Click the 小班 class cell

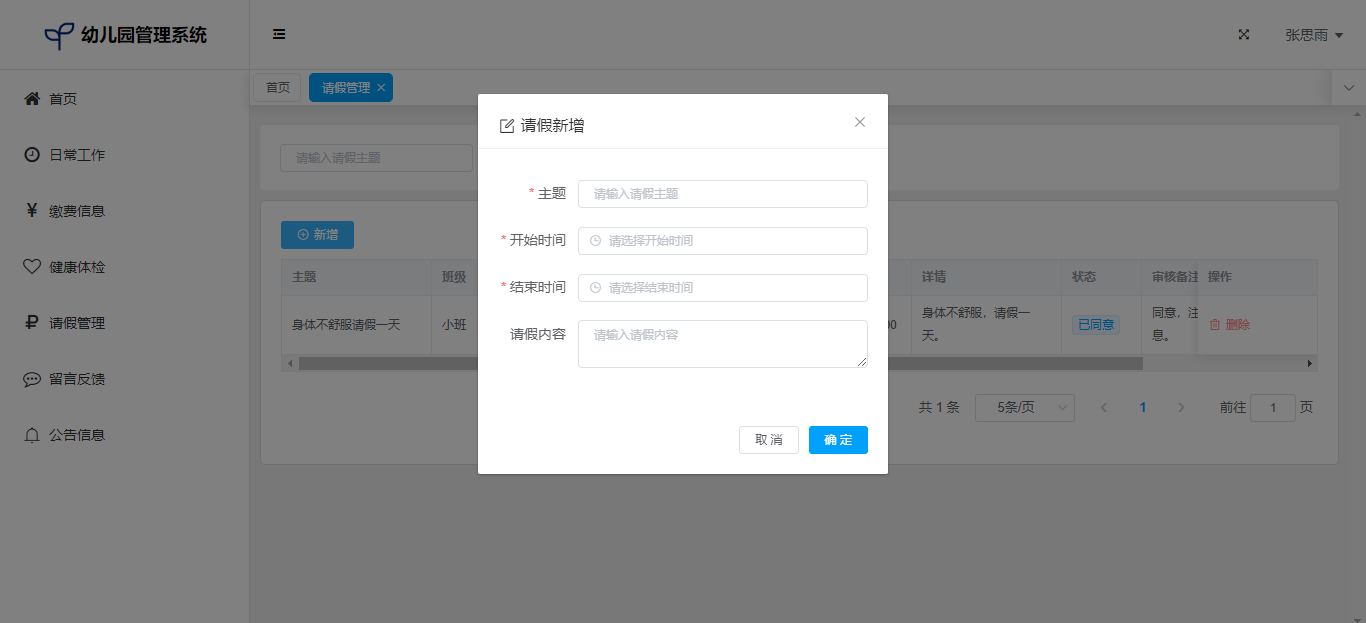(x=454, y=325)
